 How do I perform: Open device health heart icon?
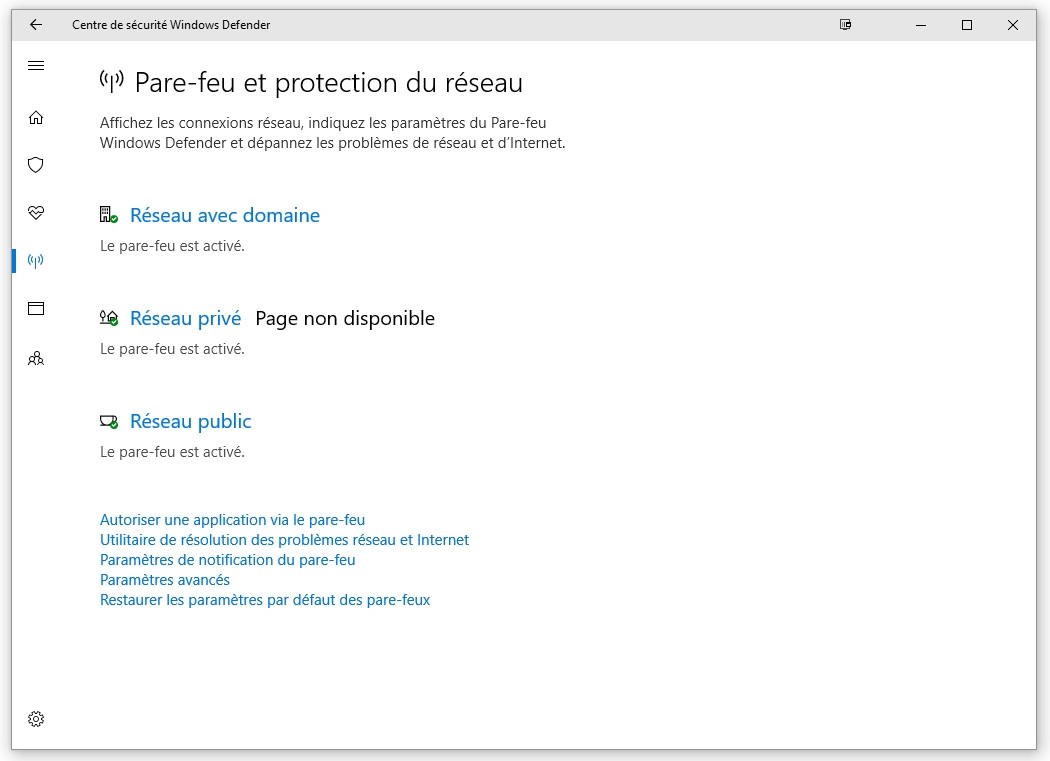pyautogui.click(x=36, y=213)
